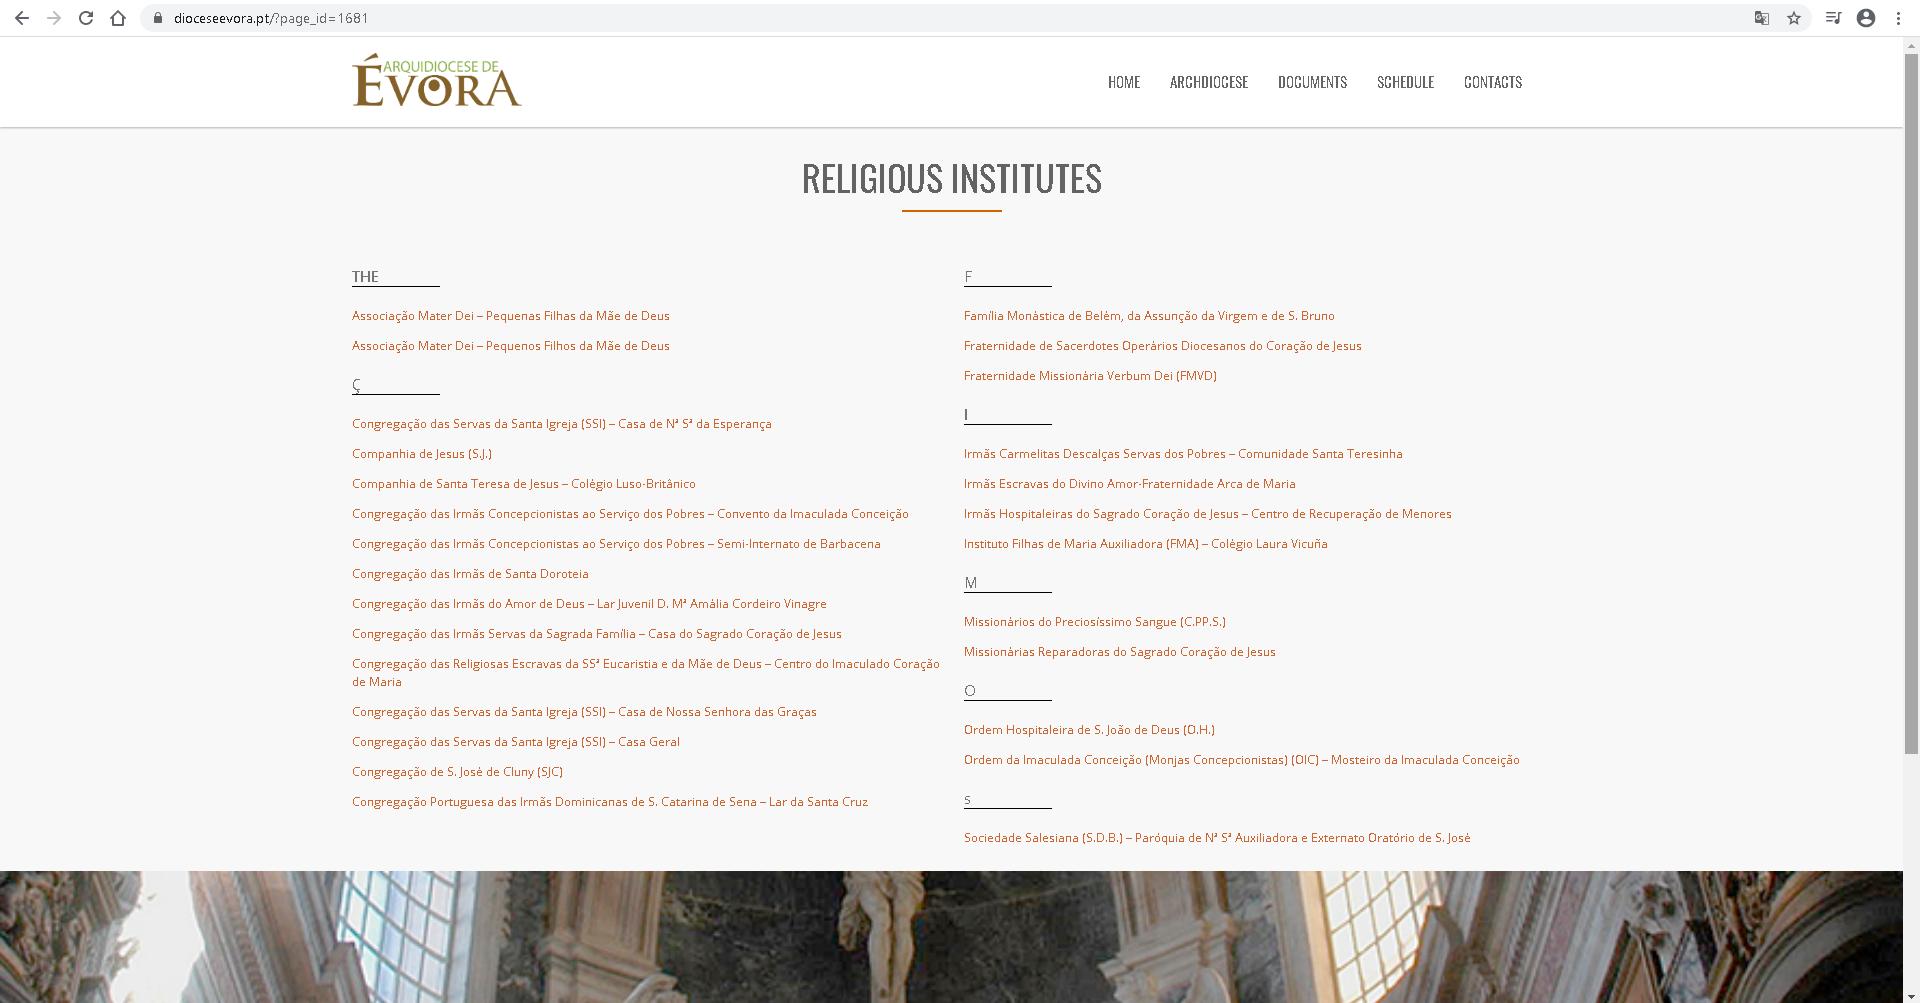Screen dimensions: 1920x1003
Task: Open the ARCHDIOCESE menu item
Action: [x=1209, y=82]
